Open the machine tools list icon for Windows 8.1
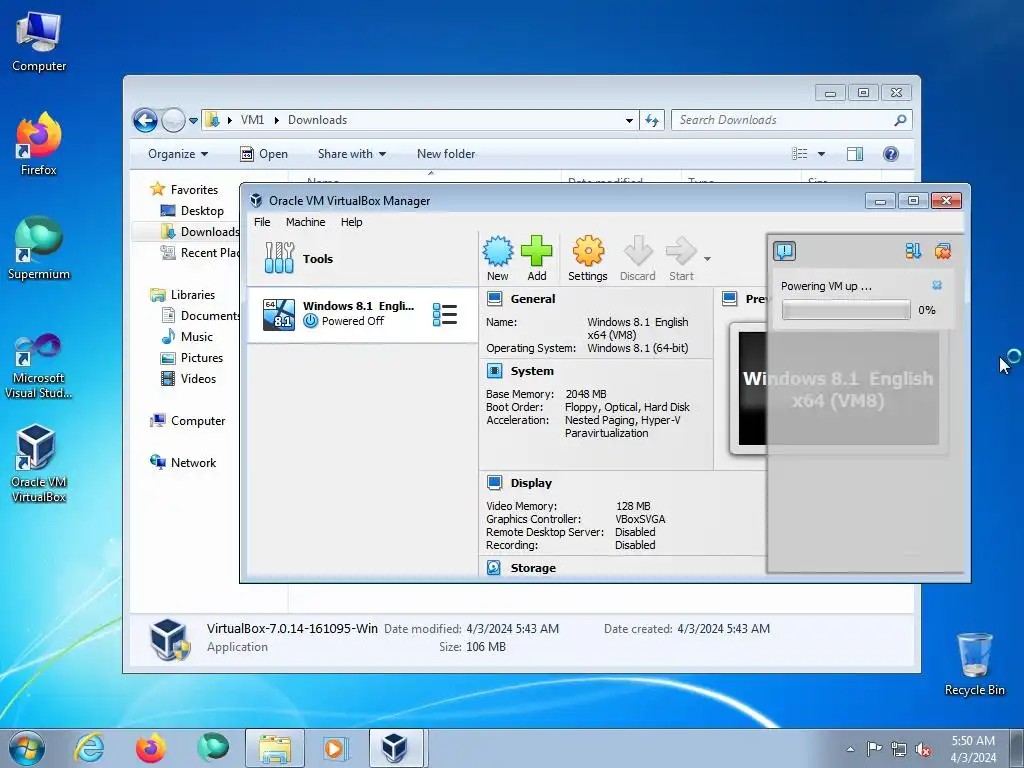1024x768 pixels. (445, 315)
